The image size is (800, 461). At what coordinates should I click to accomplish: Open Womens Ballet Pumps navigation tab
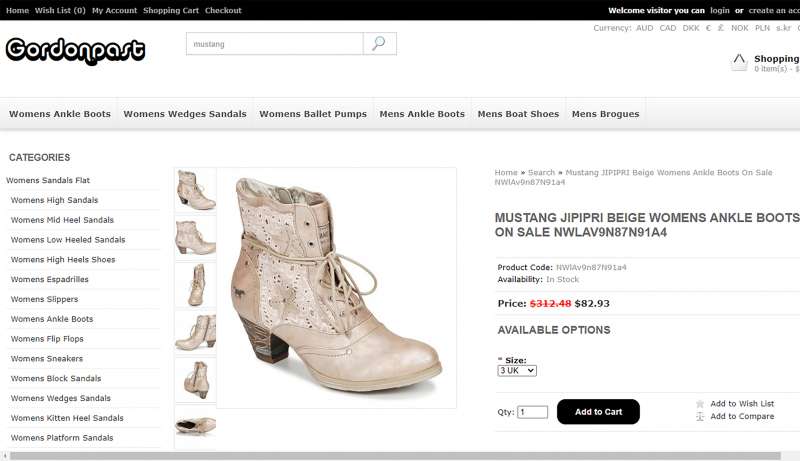tap(313, 114)
